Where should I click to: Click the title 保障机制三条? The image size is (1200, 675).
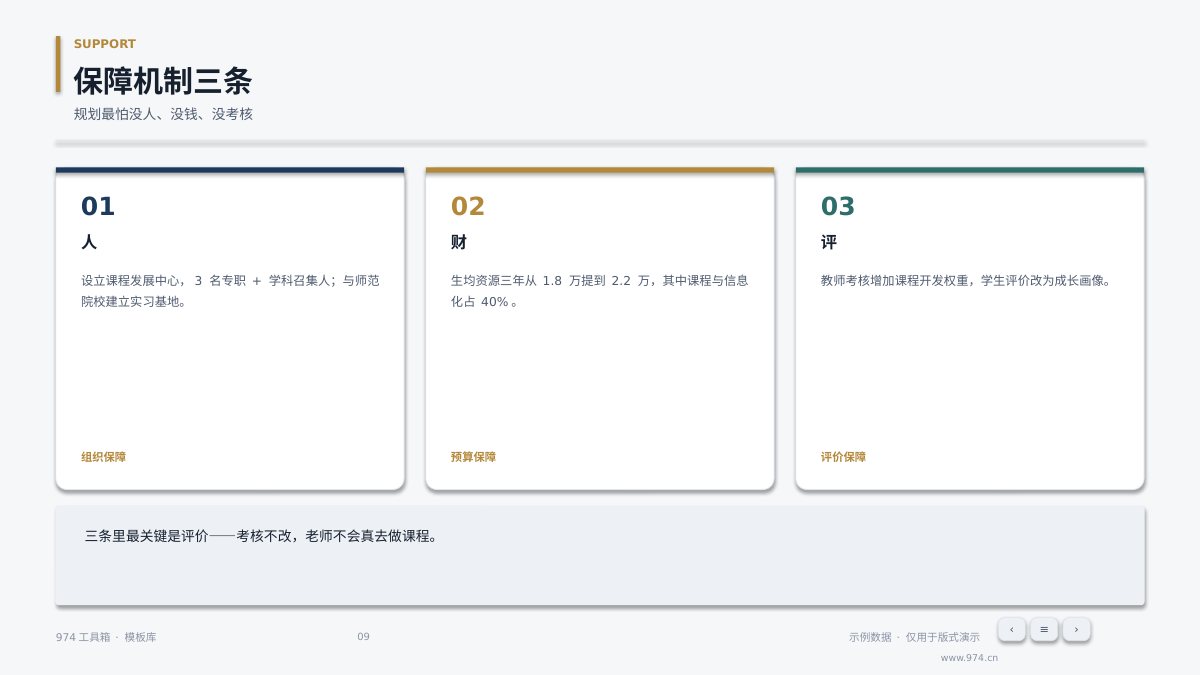pyautogui.click(x=163, y=80)
